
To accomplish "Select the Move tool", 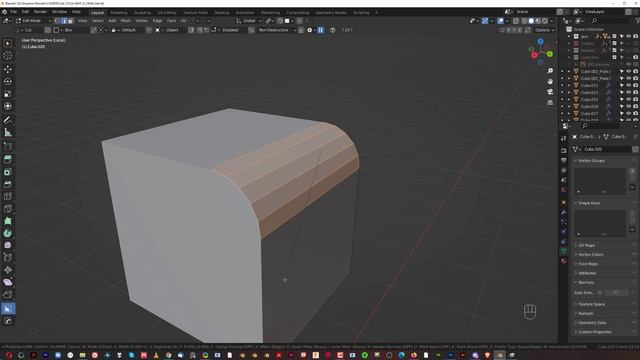I will pyautogui.click(x=8, y=69).
